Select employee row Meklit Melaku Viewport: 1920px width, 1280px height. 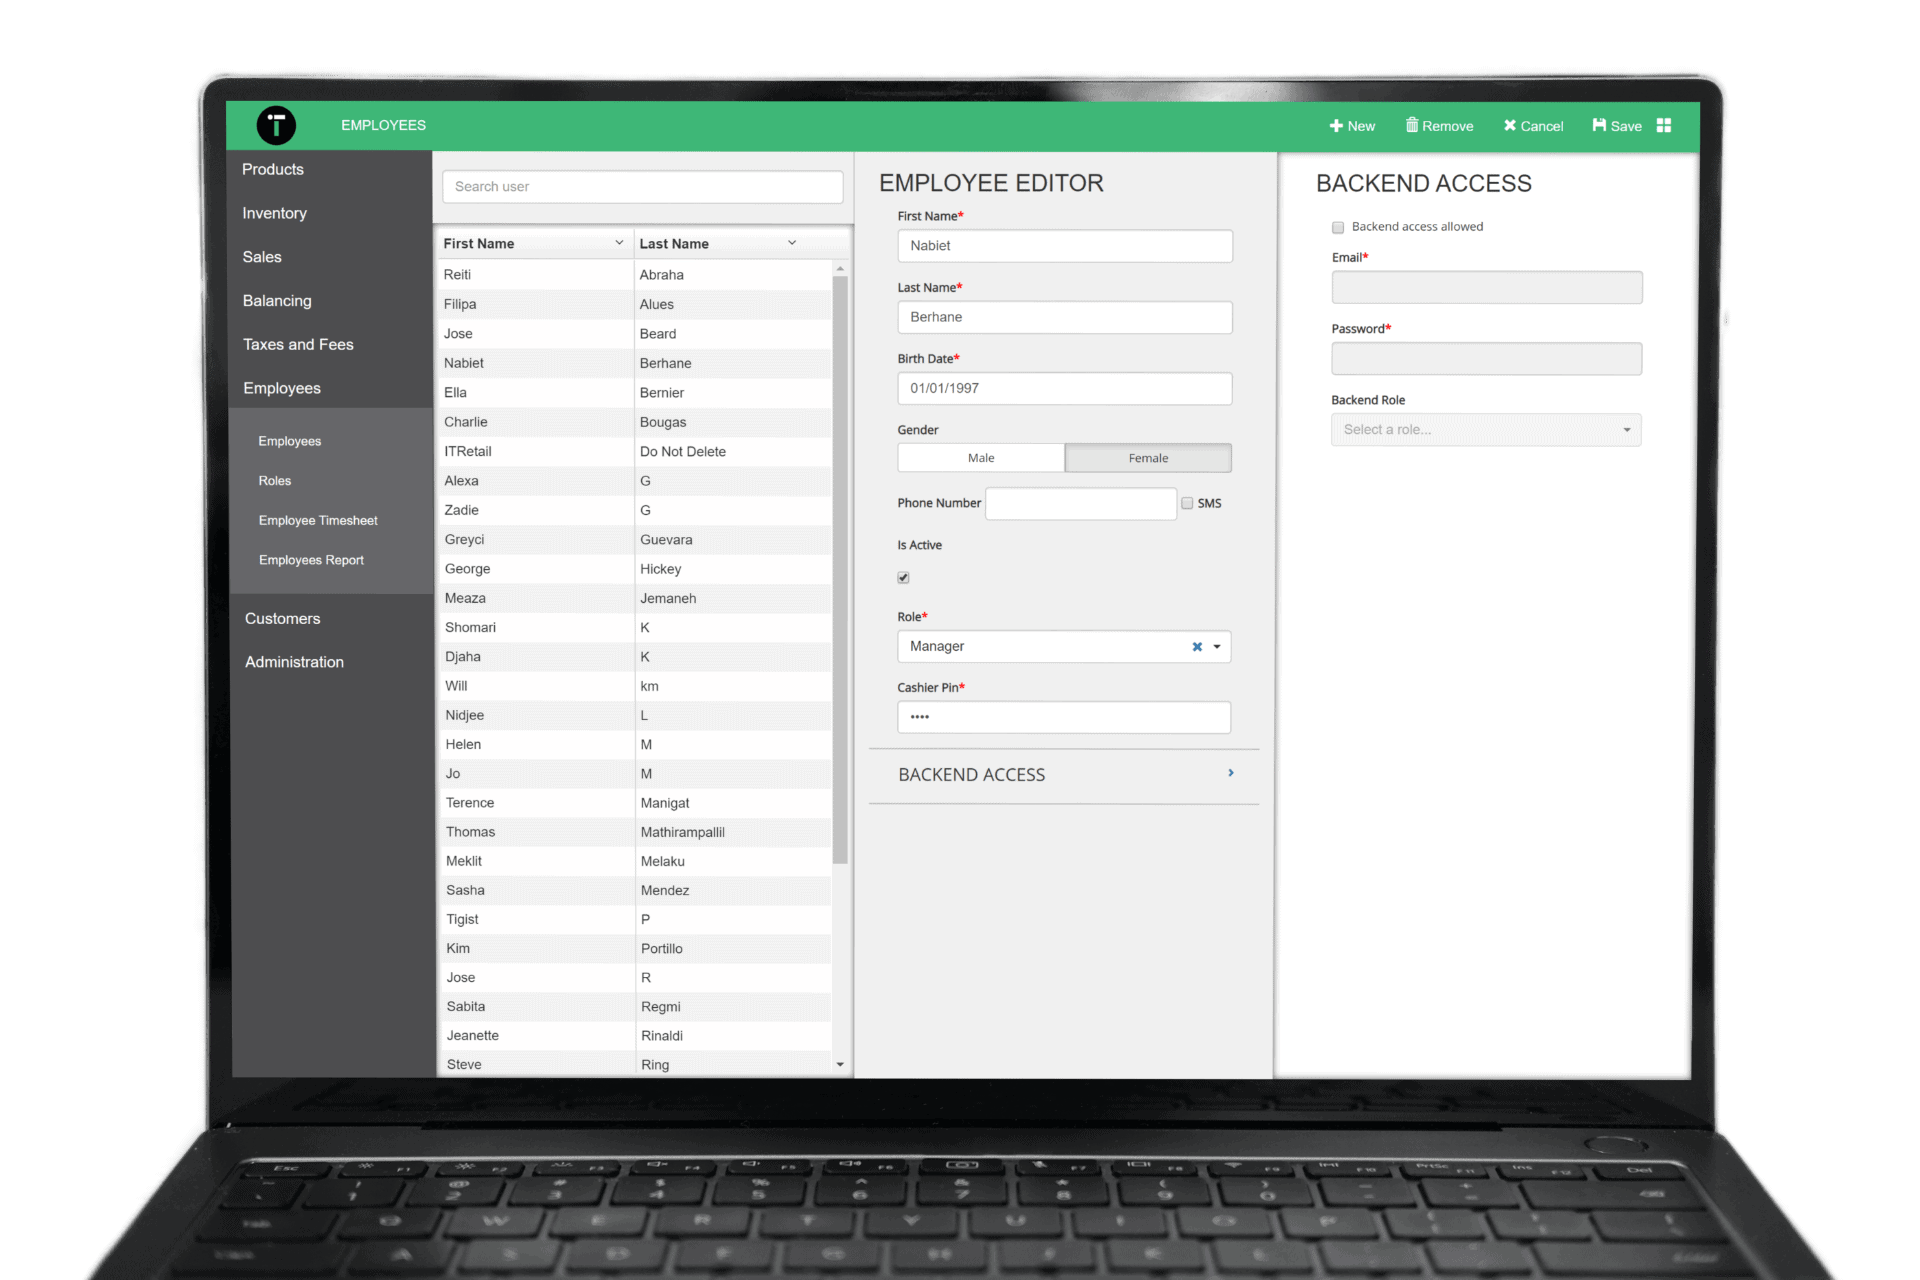(635, 861)
